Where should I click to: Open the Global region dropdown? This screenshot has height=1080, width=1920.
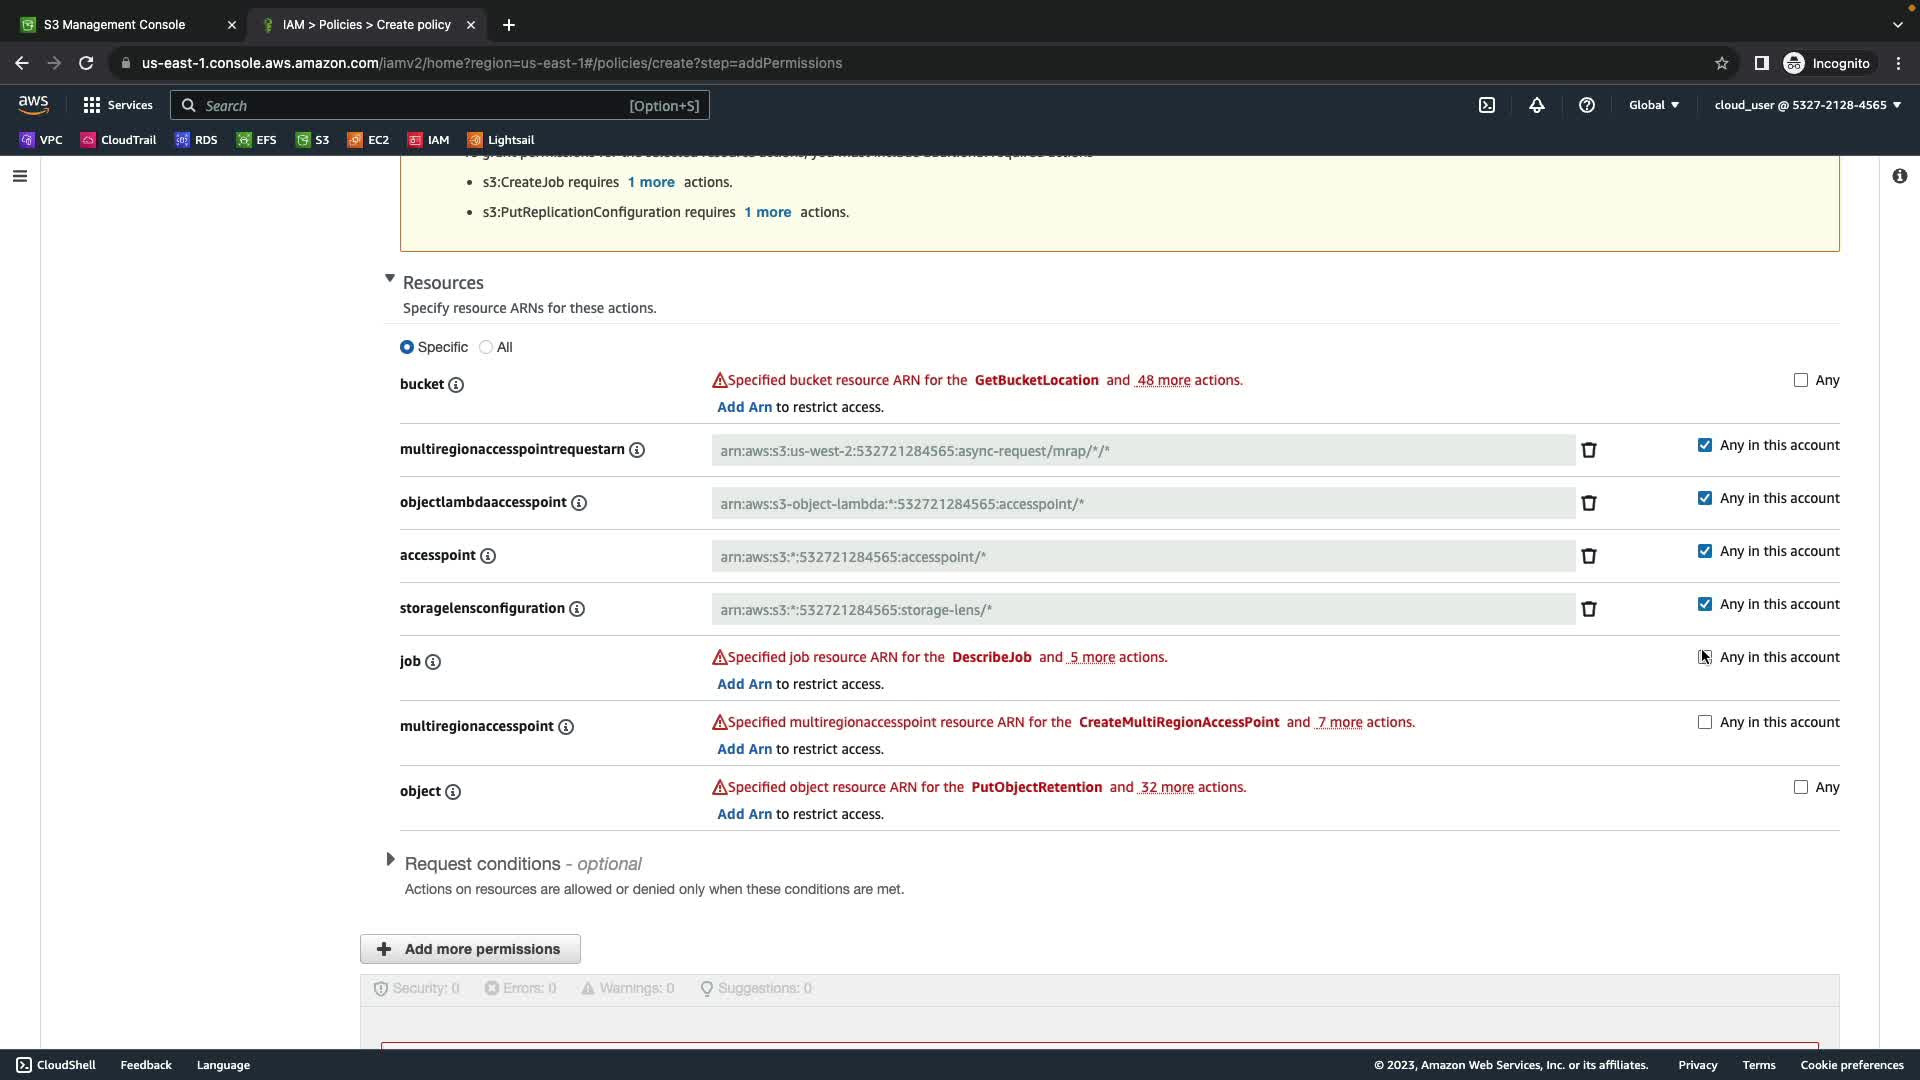[1654, 105]
